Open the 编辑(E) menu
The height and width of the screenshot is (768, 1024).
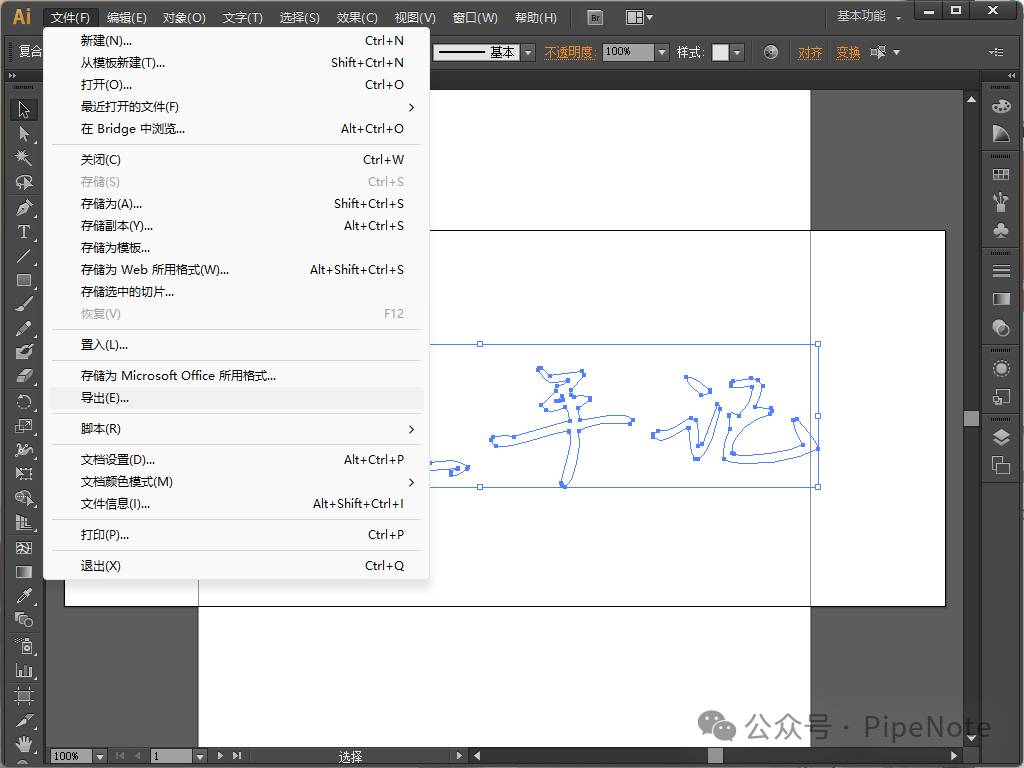click(127, 18)
